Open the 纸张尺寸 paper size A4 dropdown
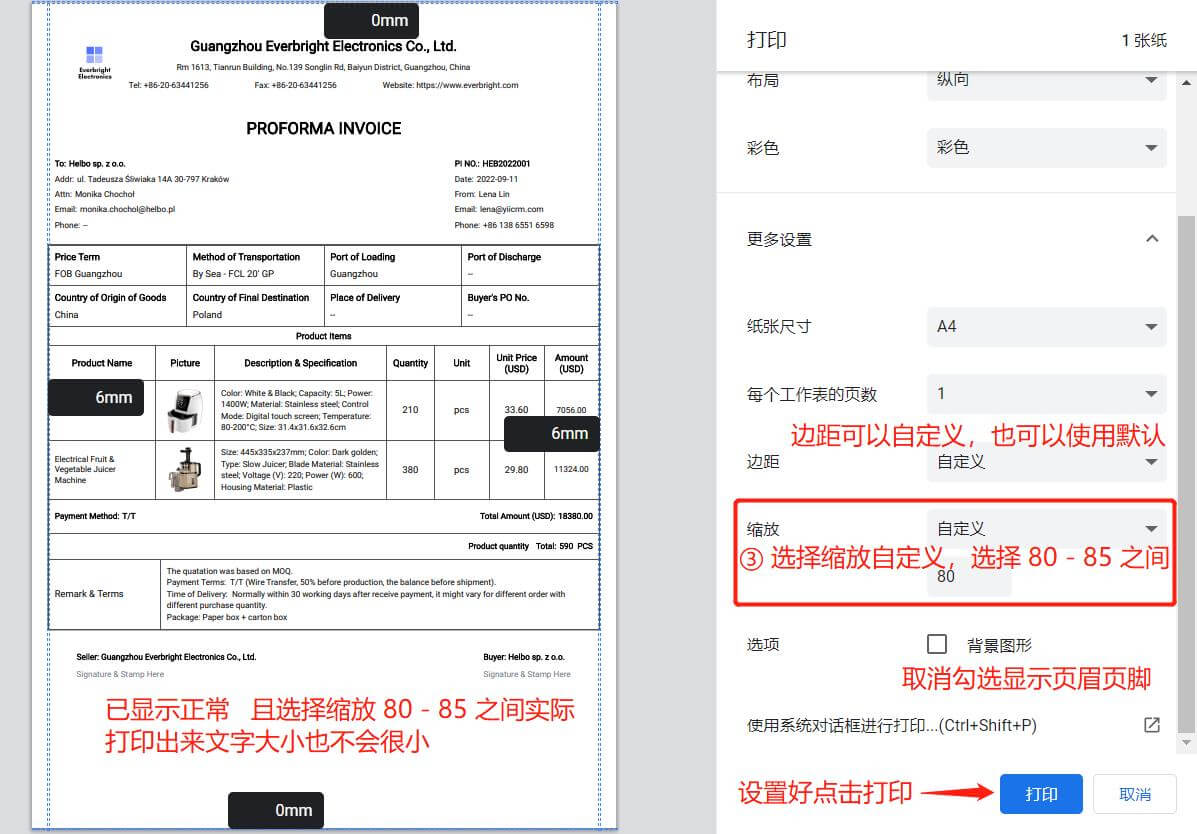 (1047, 327)
